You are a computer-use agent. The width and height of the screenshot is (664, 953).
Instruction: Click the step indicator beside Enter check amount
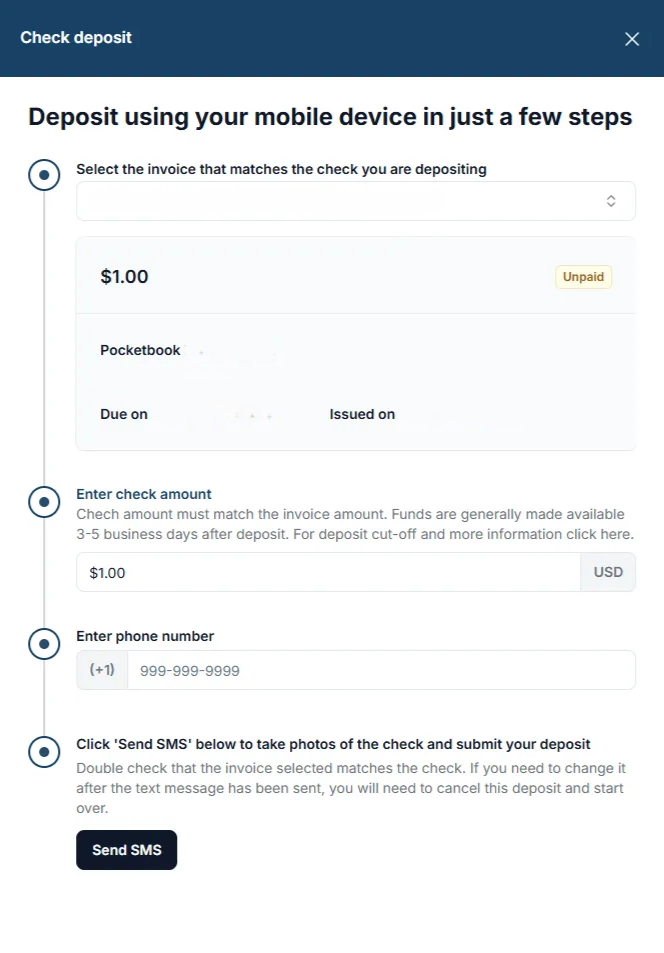[44, 502]
